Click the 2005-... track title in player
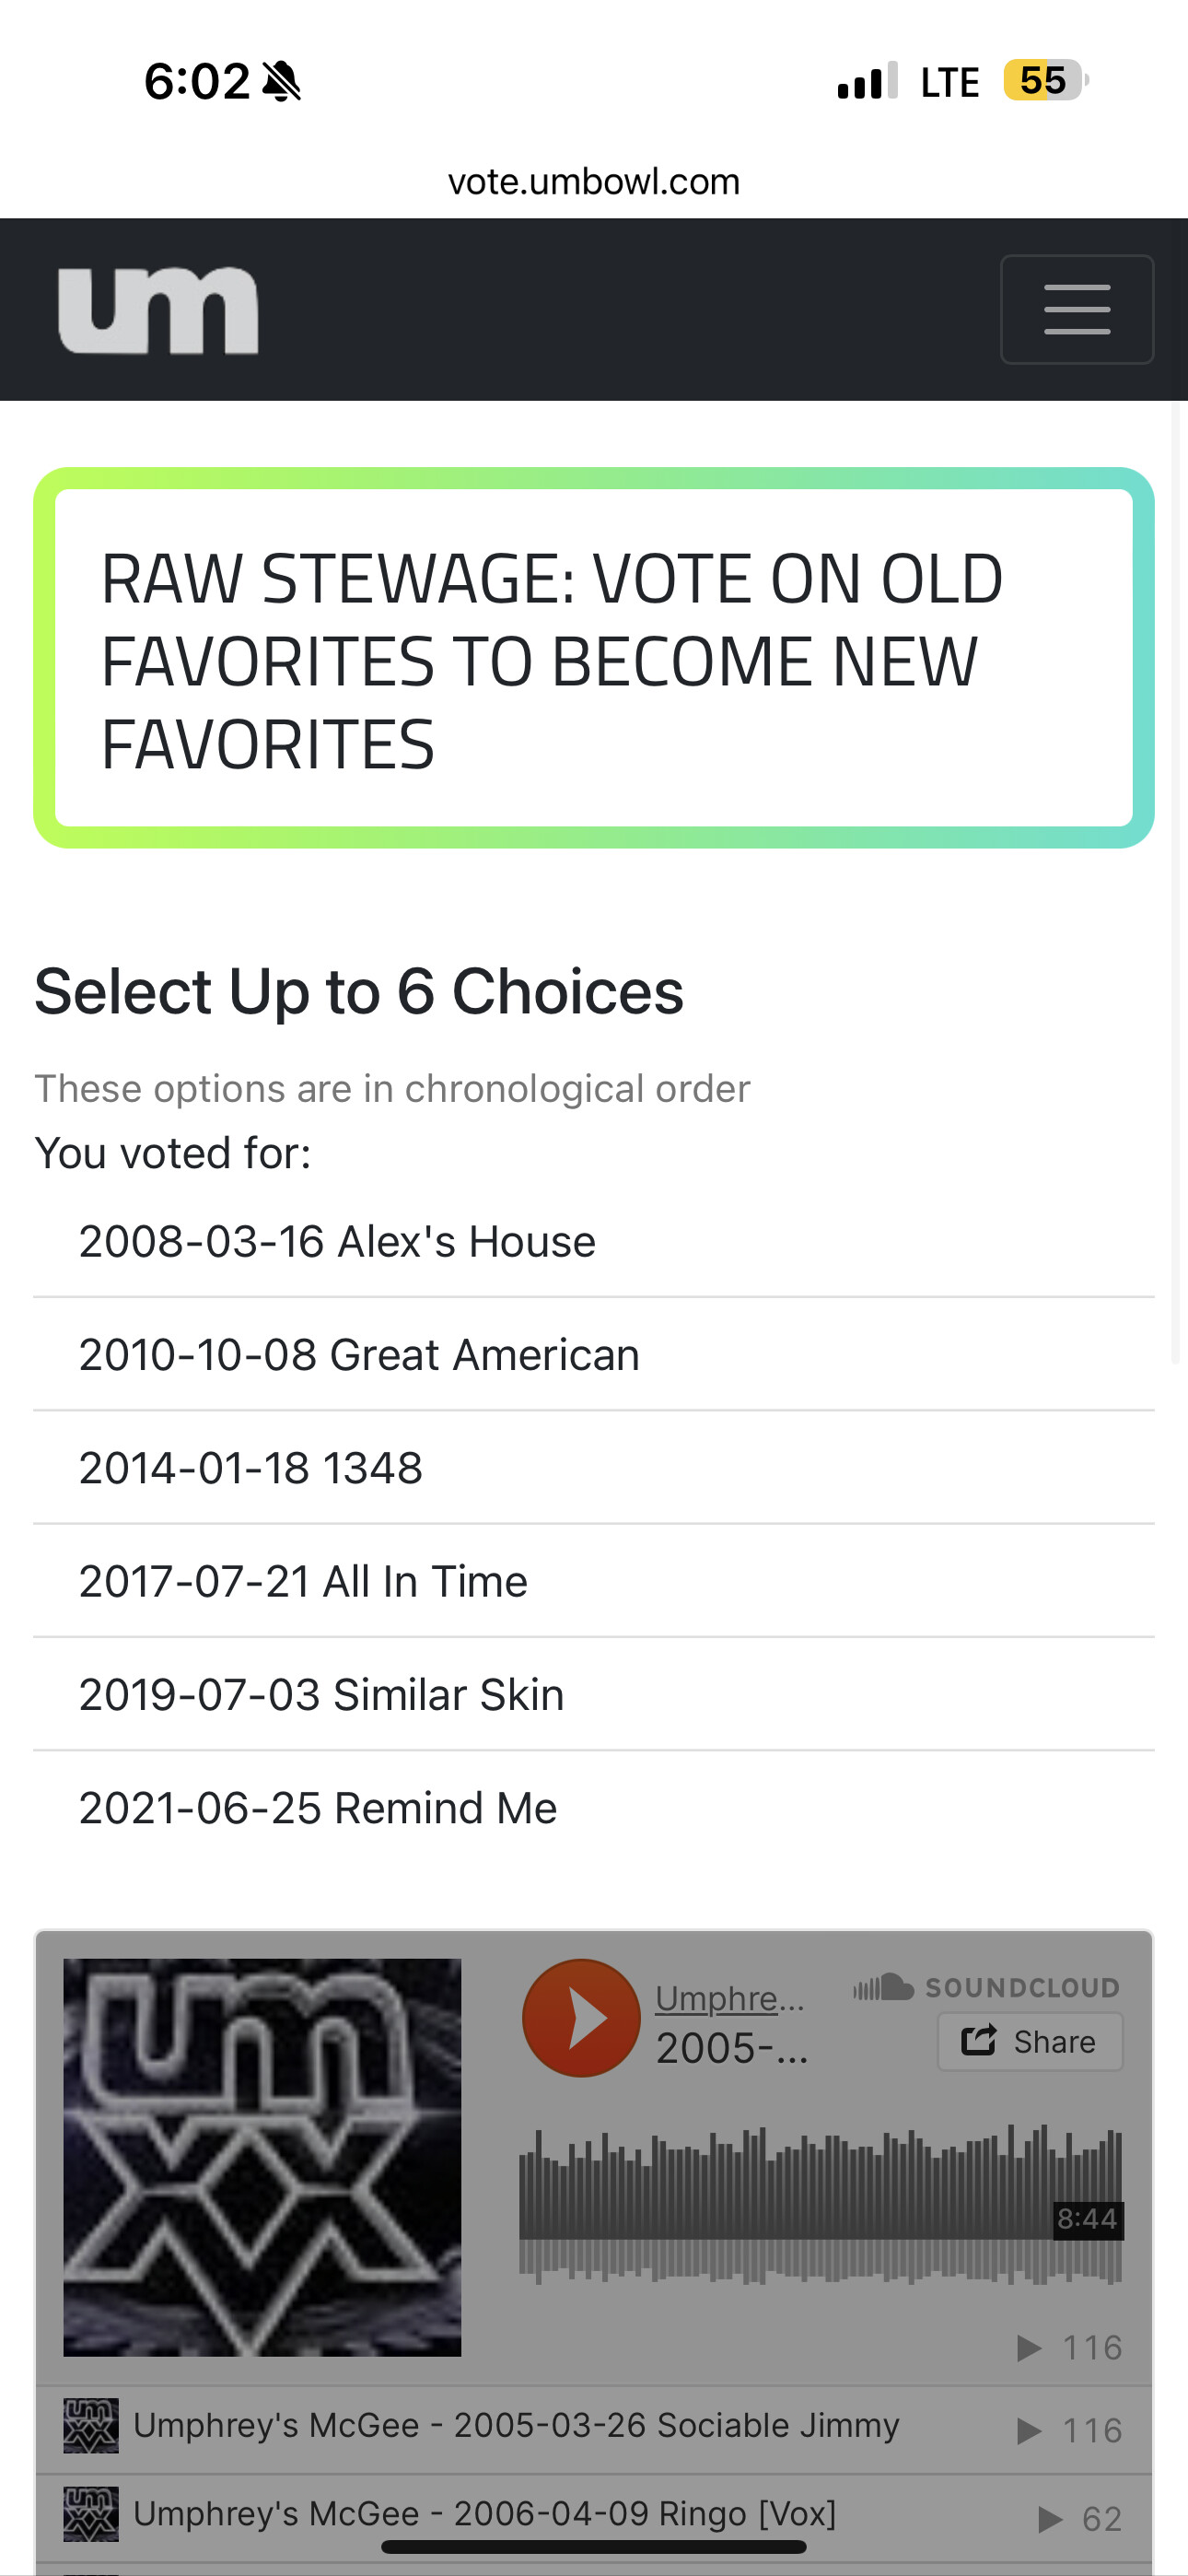The height and width of the screenshot is (2576, 1188). (x=731, y=2048)
